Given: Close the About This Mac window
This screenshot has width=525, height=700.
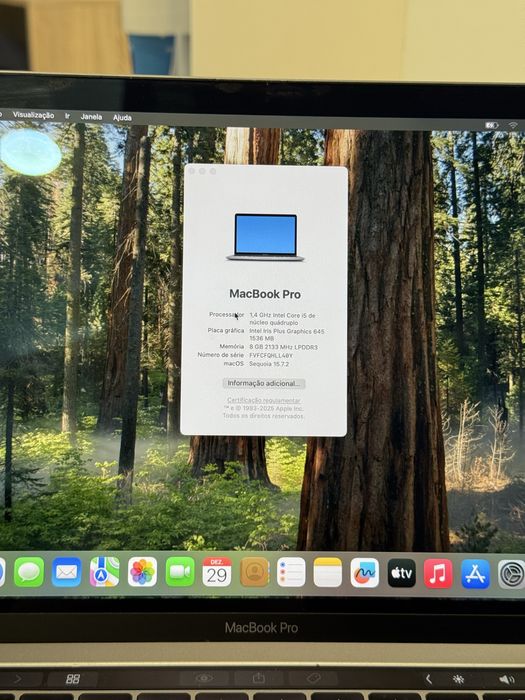Looking at the screenshot, I should click(192, 171).
